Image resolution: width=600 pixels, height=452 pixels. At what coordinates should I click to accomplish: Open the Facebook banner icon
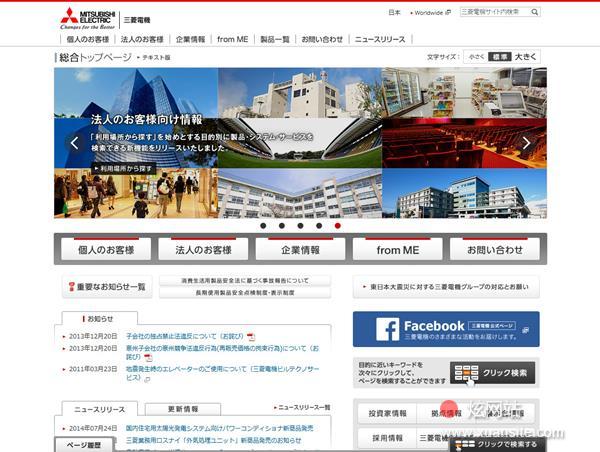click(x=388, y=329)
